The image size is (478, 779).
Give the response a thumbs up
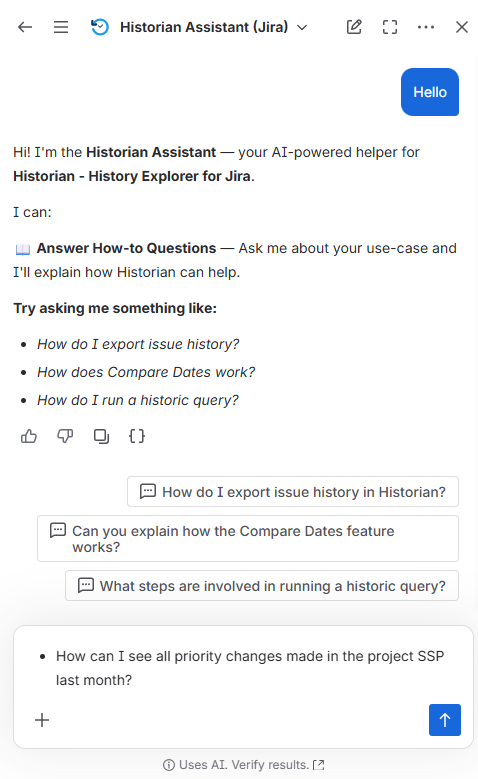point(29,436)
